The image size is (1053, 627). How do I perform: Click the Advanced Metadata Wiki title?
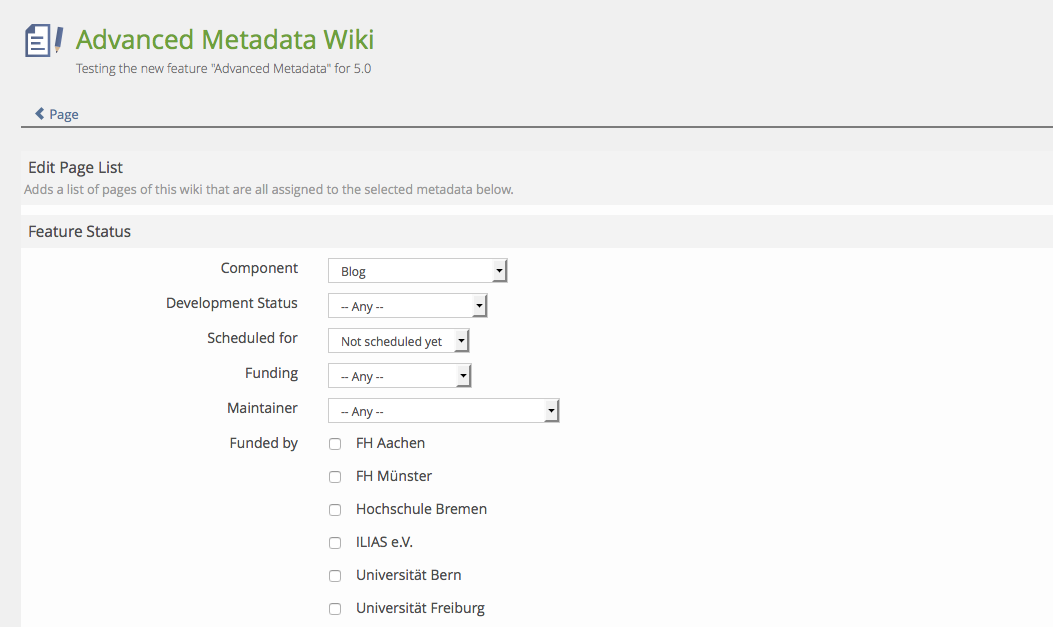(x=225, y=40)
